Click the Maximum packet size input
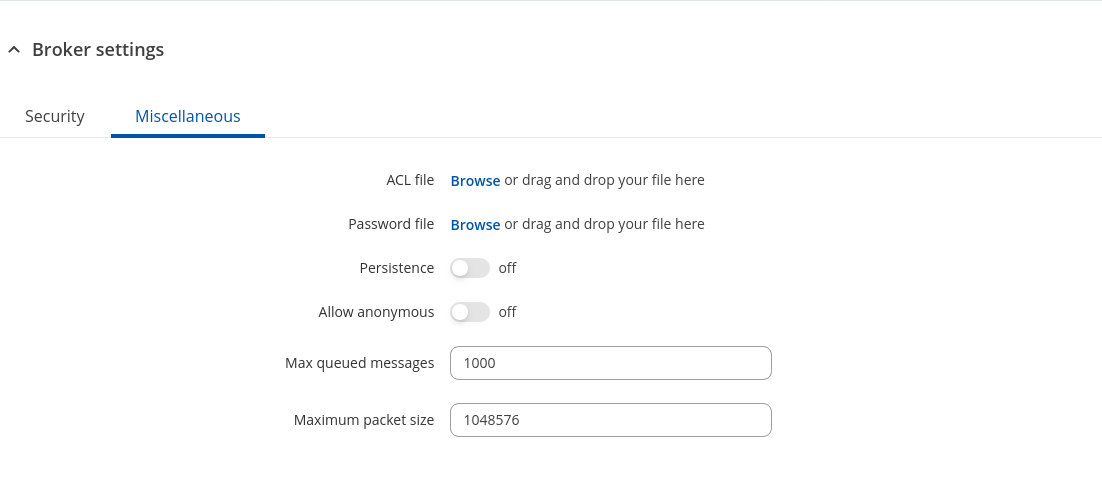The image size is (1102, 492). 611,420
